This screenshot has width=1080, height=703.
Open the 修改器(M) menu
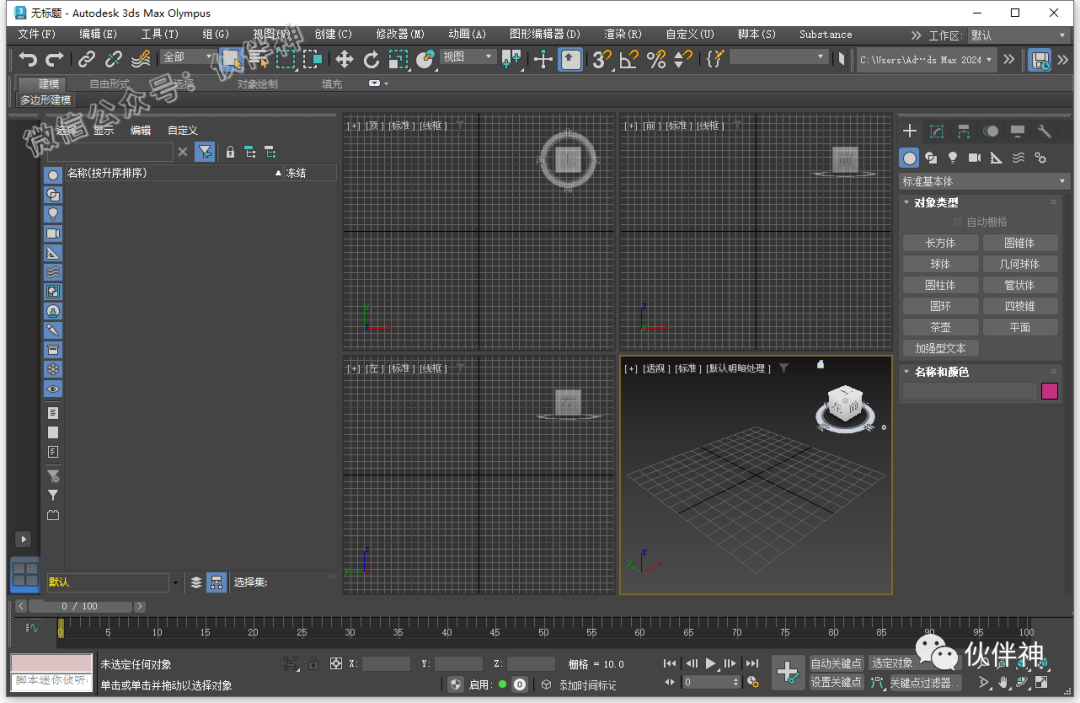(400, 34)
